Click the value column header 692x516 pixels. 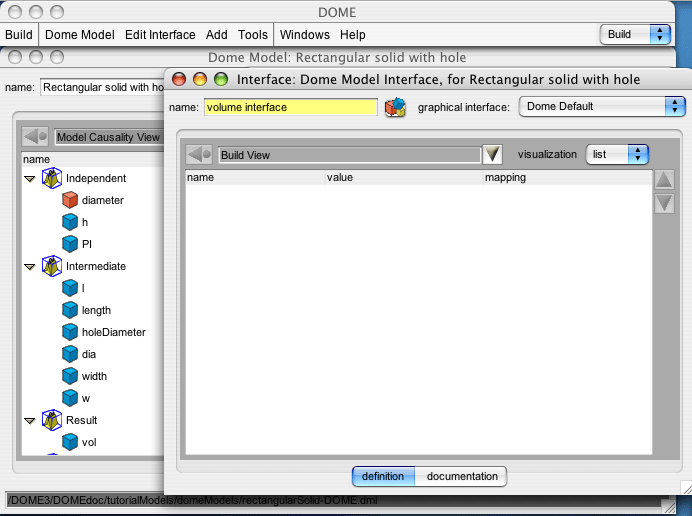pyautogui.click(x=404, y=177)
